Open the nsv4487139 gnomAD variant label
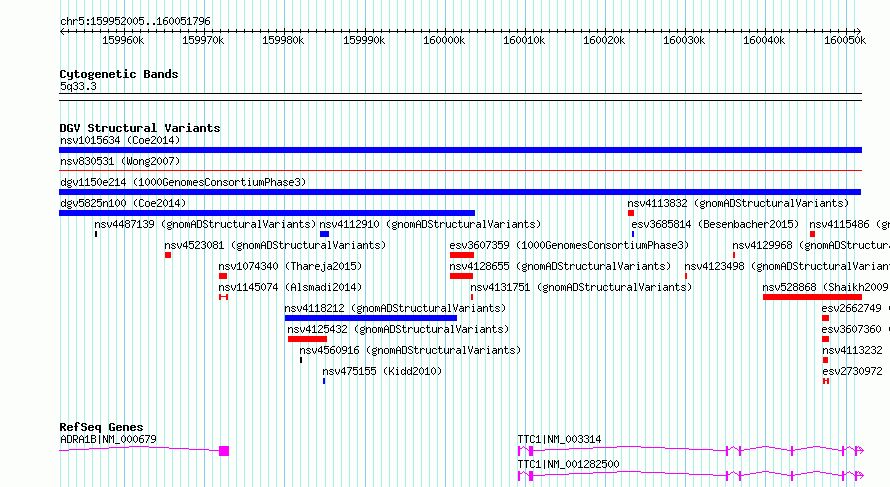The height and width of the screenshot is (487, 890). click(x=205, y=224)
